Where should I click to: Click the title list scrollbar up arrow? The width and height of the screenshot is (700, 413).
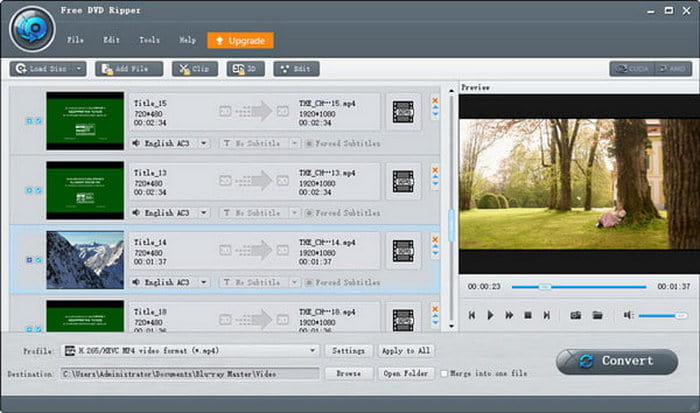[x=451, y=91]
